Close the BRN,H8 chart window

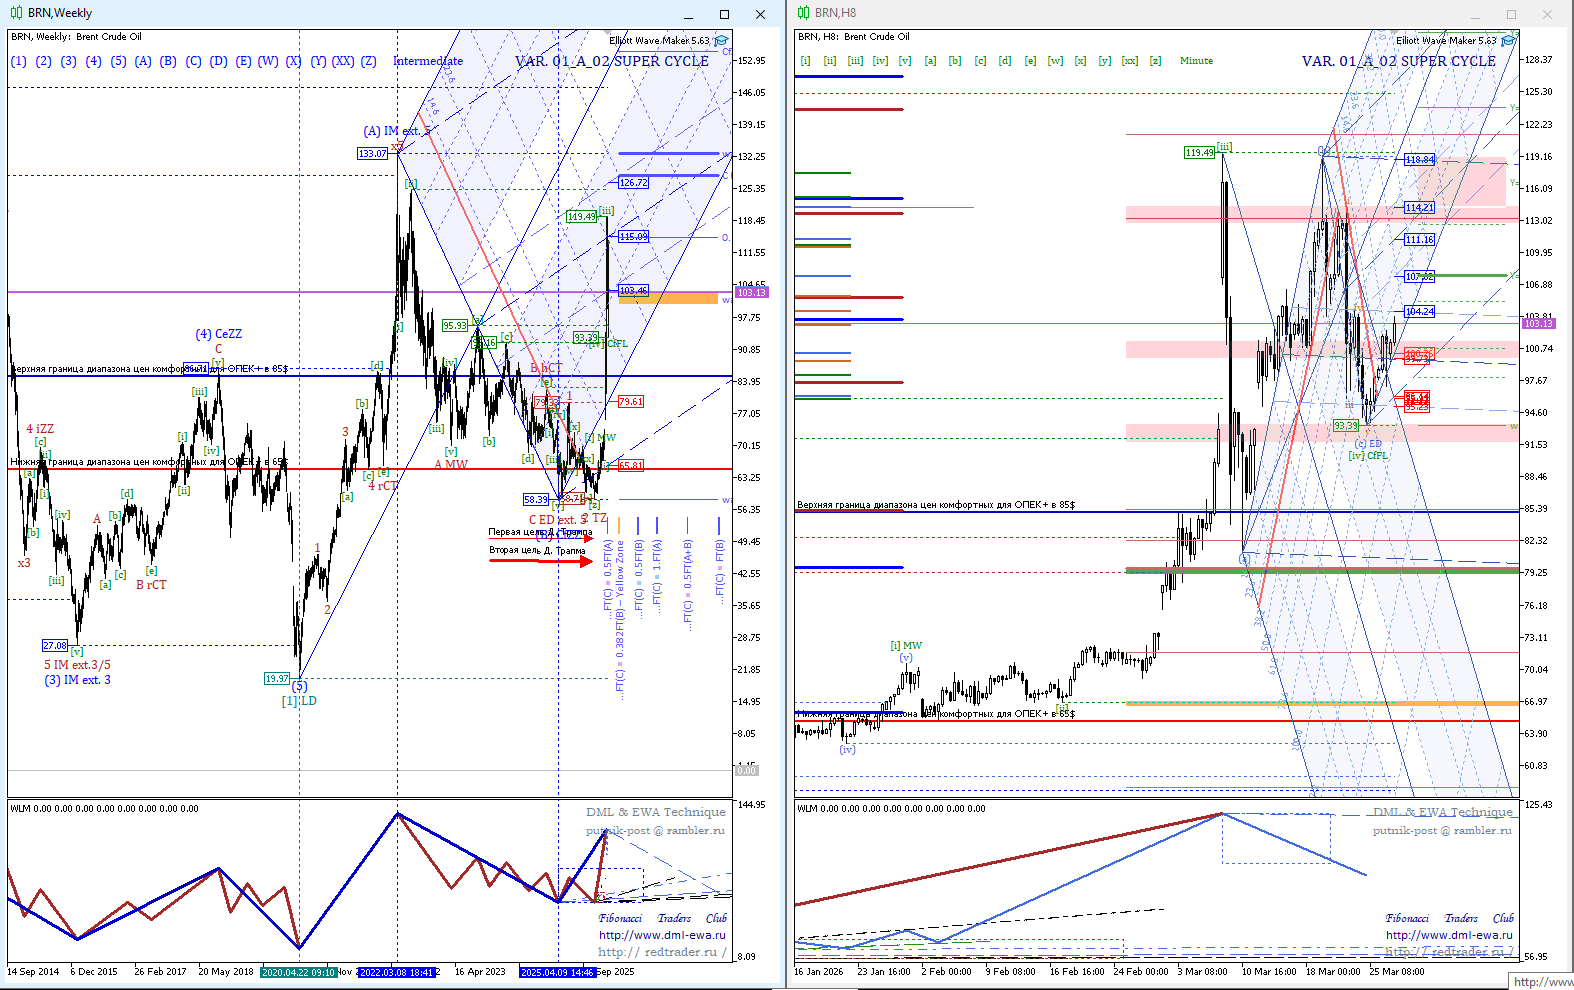pyautogui.click(x=1547, y=14)
